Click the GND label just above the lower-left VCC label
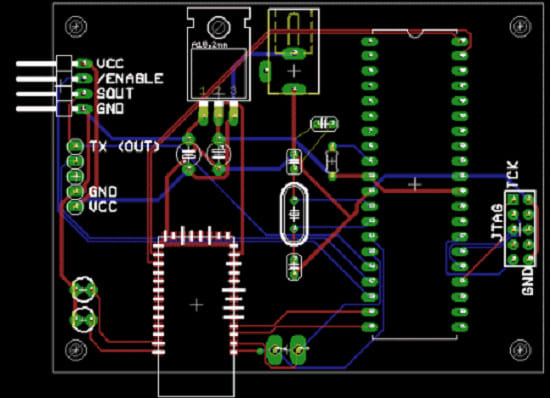Viewport: 550px width, 398px height. (103, 192)
